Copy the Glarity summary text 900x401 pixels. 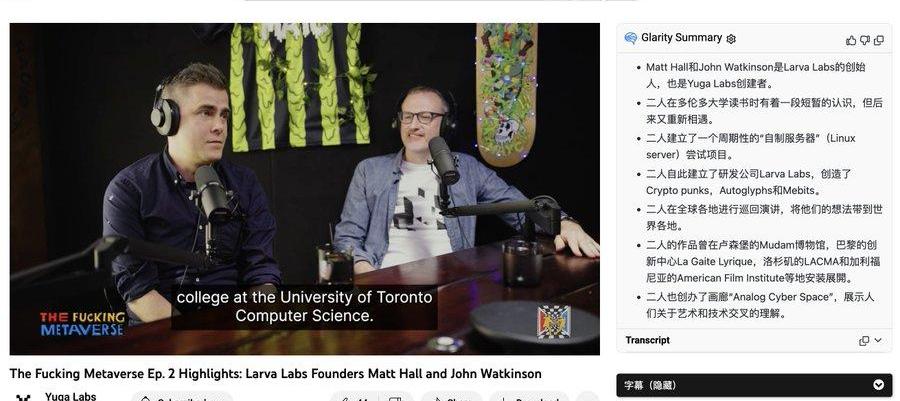pyautogui.click(x=878, y=40)
